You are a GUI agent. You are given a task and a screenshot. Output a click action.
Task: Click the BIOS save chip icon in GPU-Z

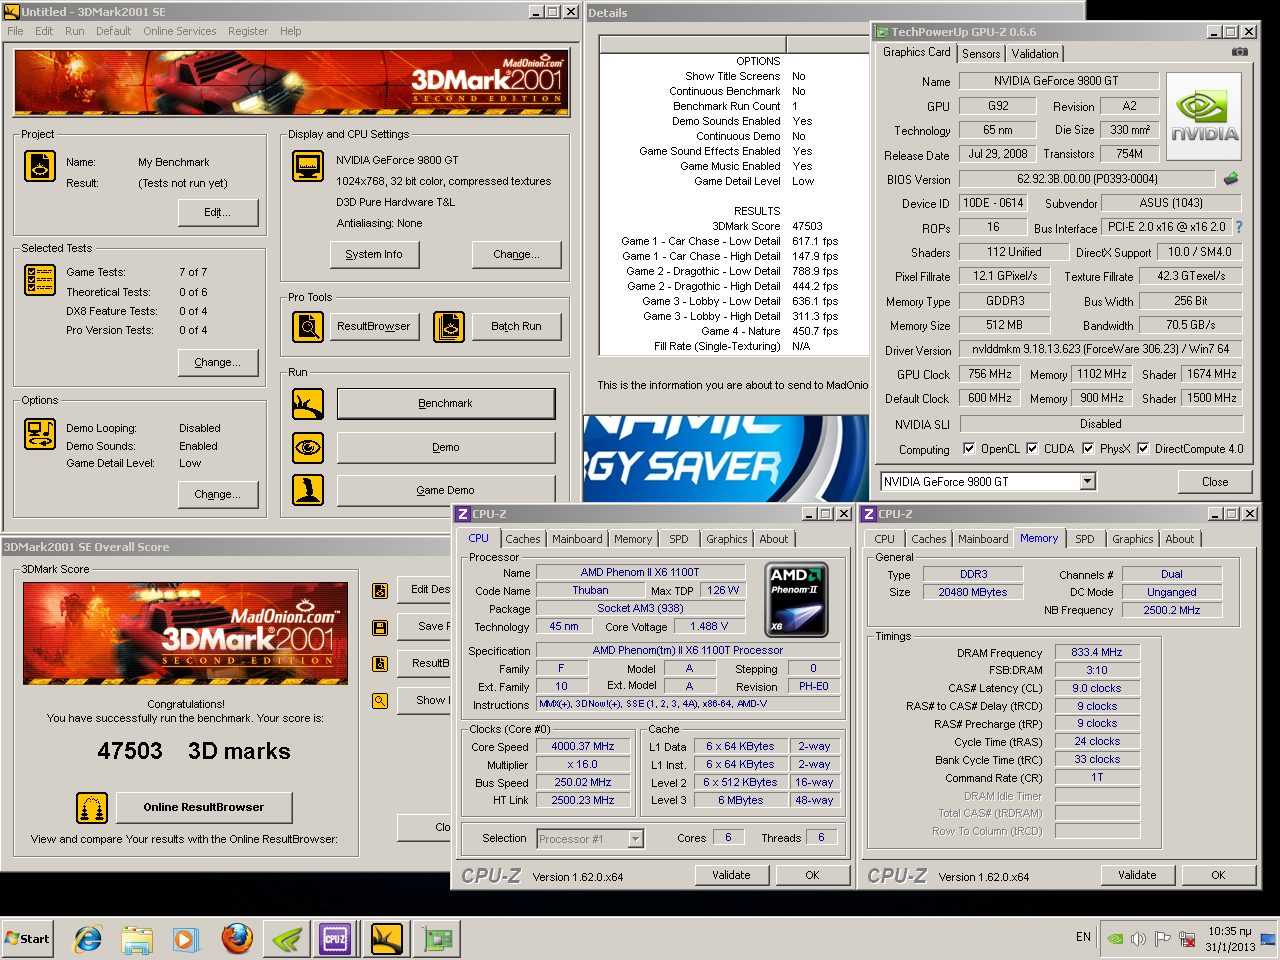1231,179
